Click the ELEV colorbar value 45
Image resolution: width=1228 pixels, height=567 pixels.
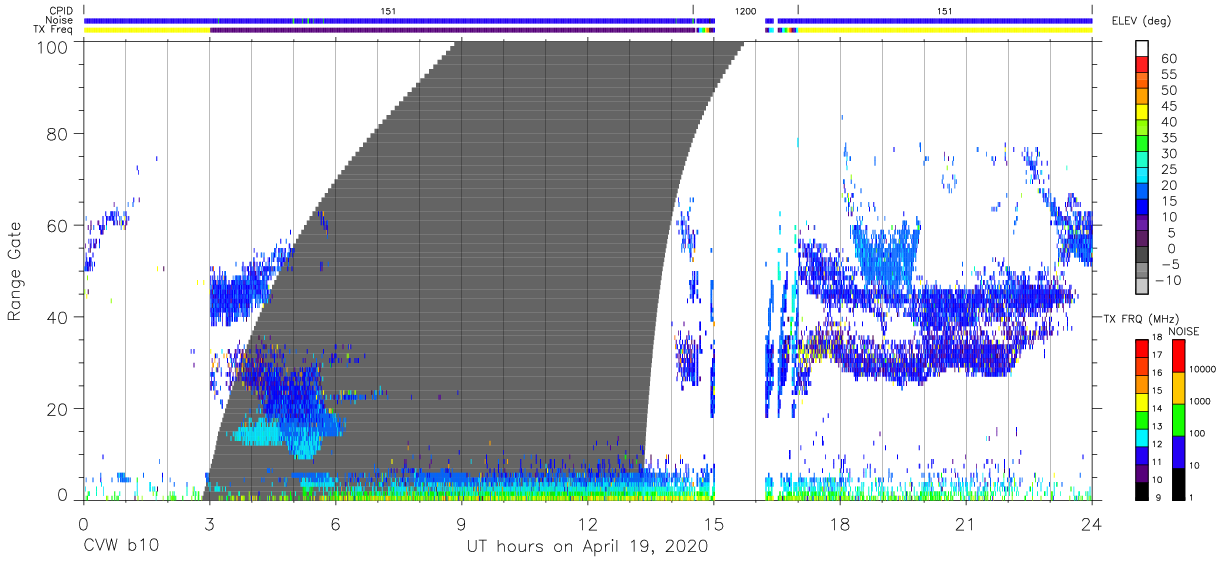tap(1169, 106)
